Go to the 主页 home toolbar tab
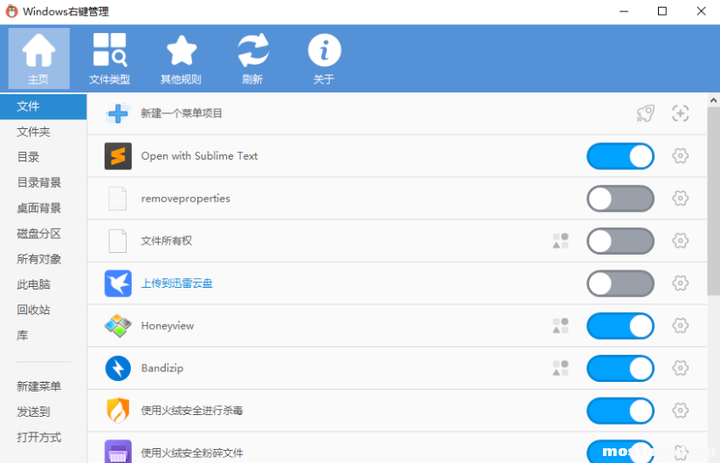 tap(39, 58)
